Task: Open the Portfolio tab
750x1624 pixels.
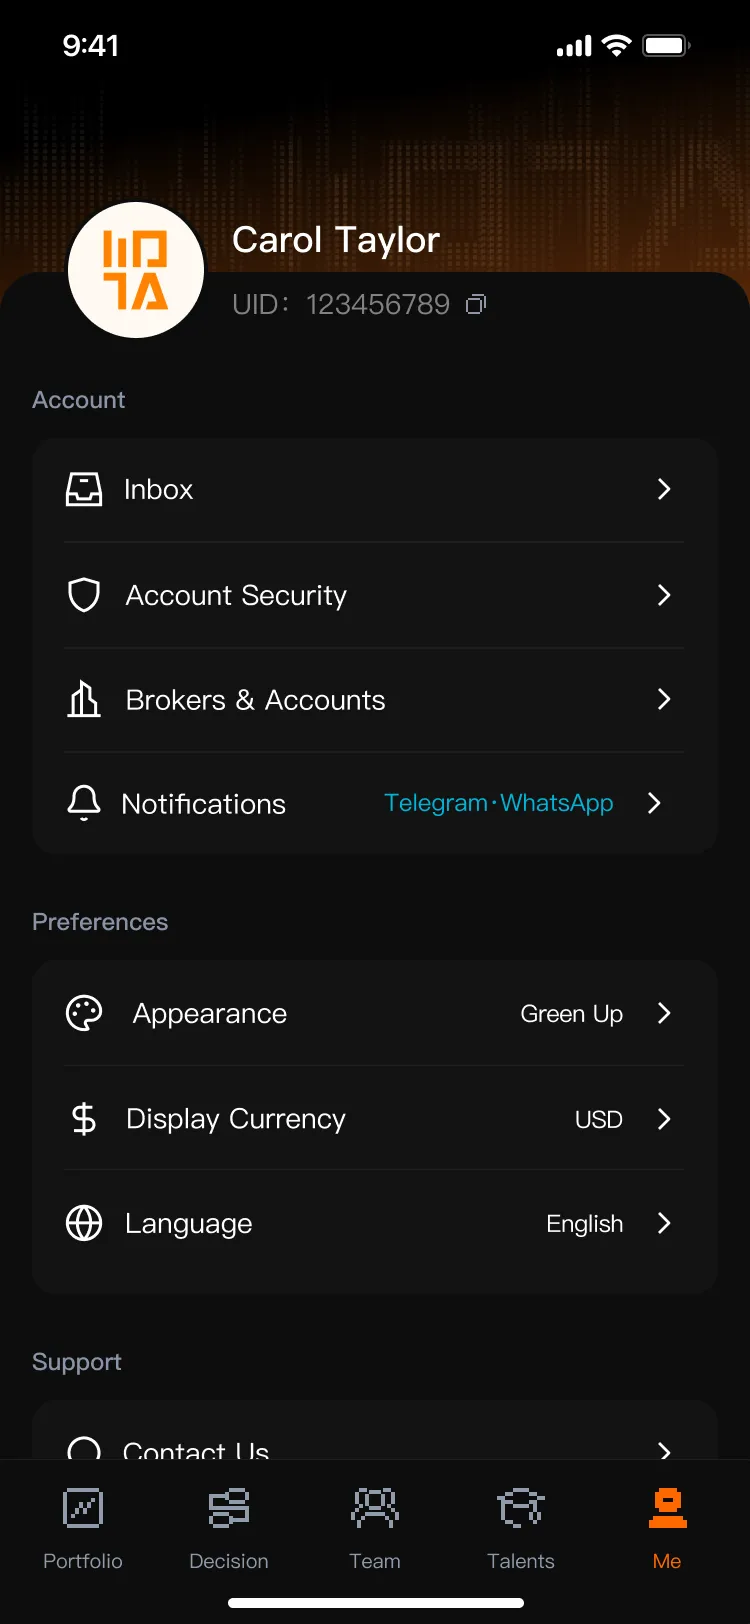Action: 83,1529
